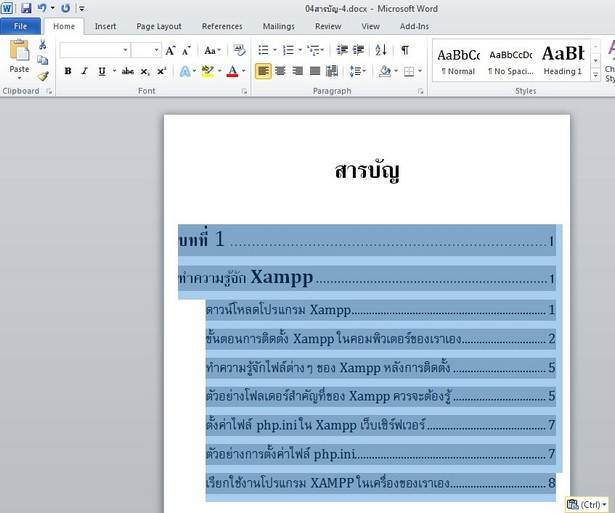Open the underline style dropdown arrow

tap(114, 71)
